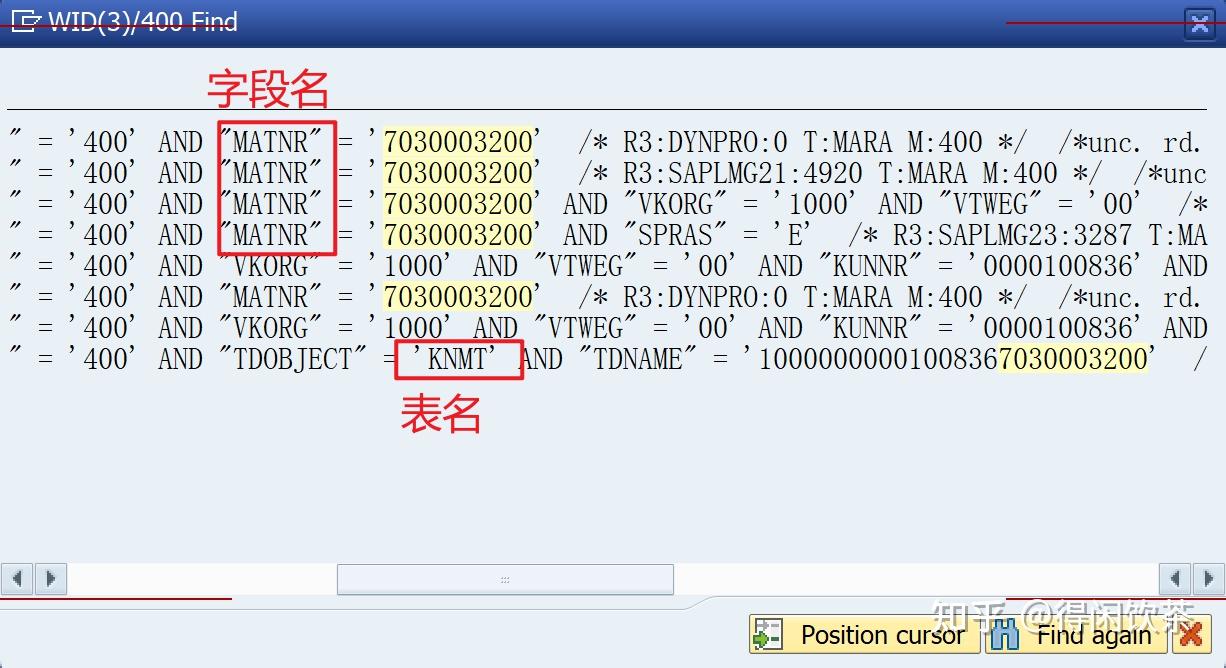Close the WID(3)/400 Find window
1226x668 pixels.
tap(1199, 23)
